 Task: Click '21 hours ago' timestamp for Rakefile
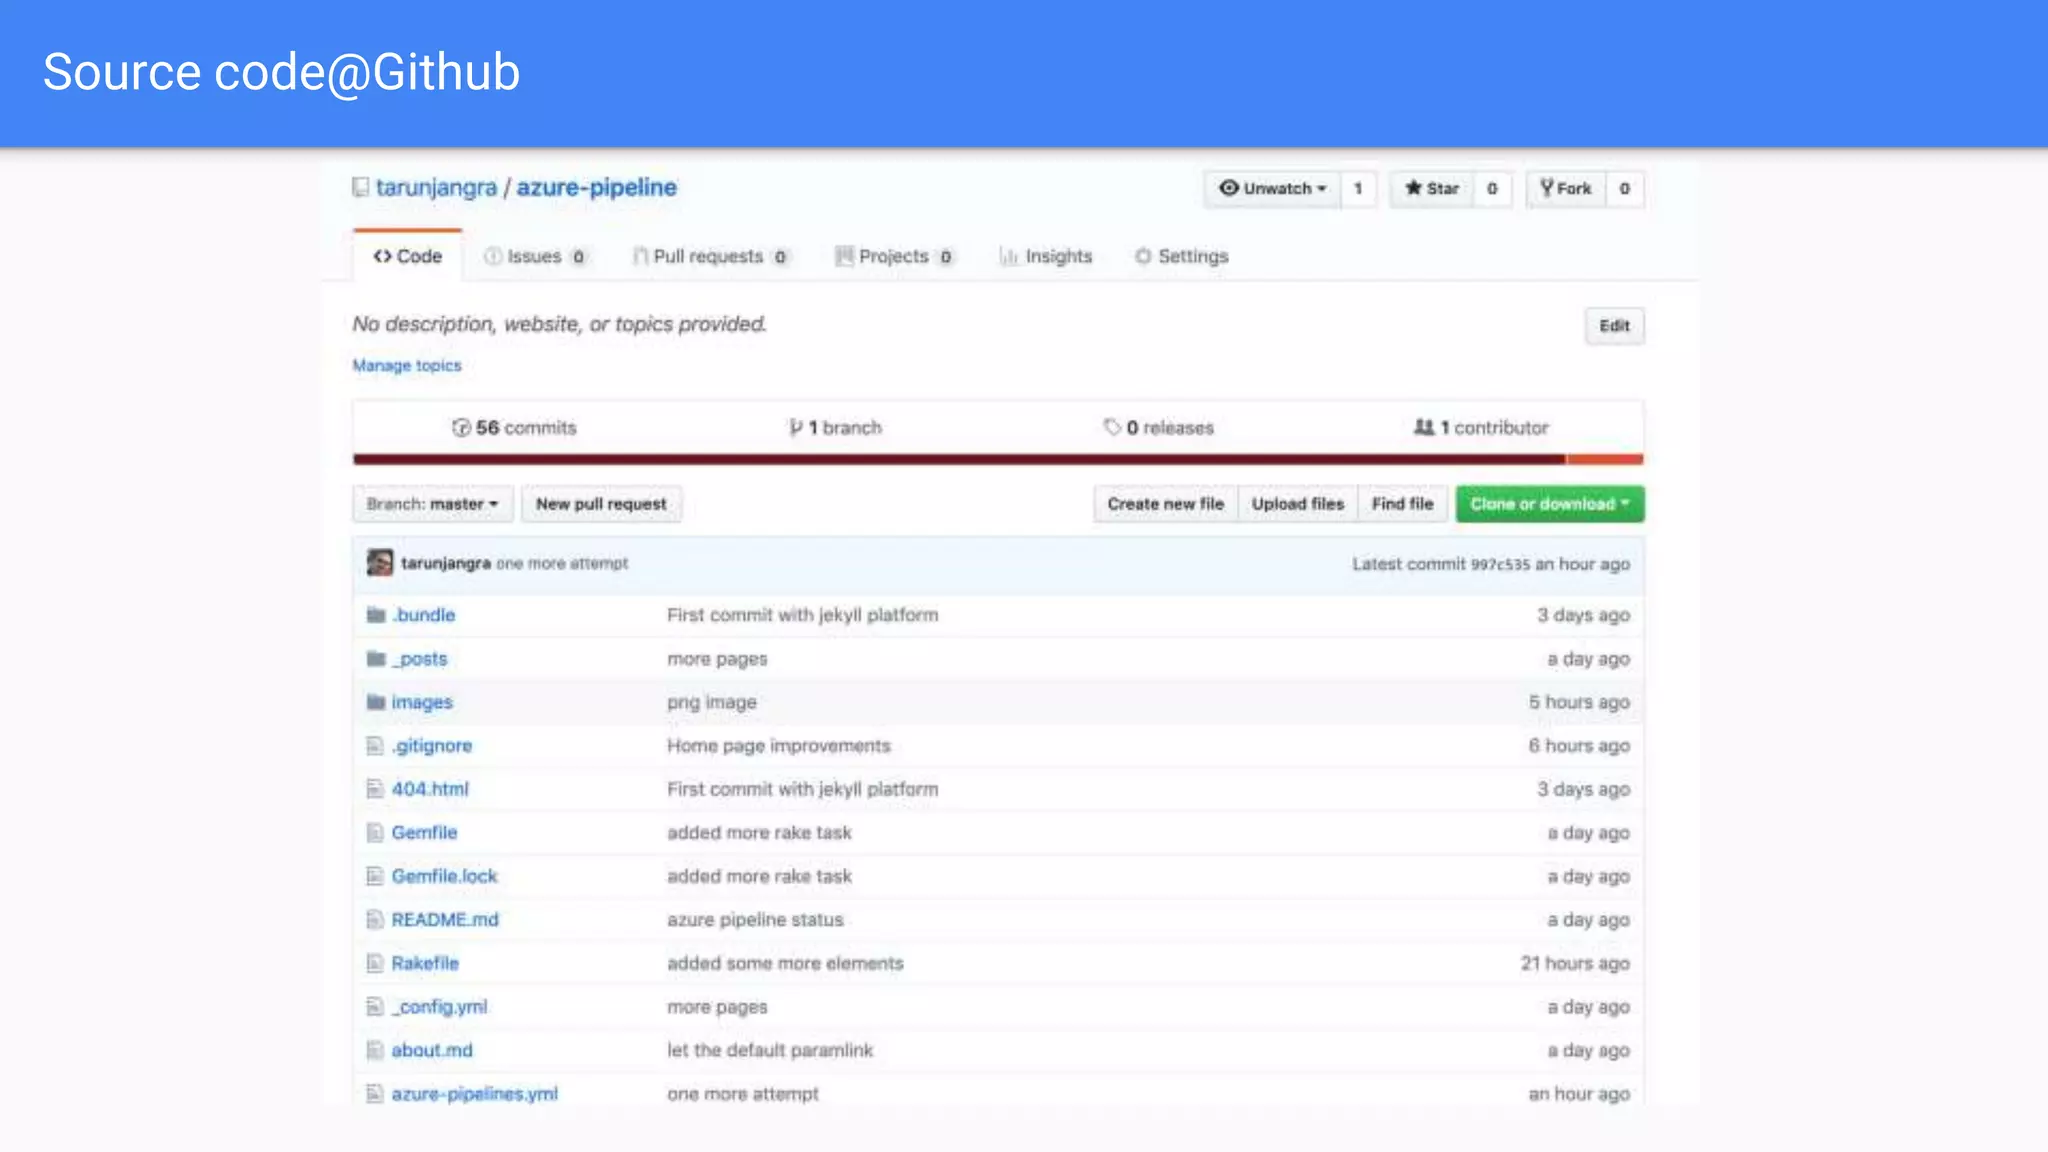1575,964
